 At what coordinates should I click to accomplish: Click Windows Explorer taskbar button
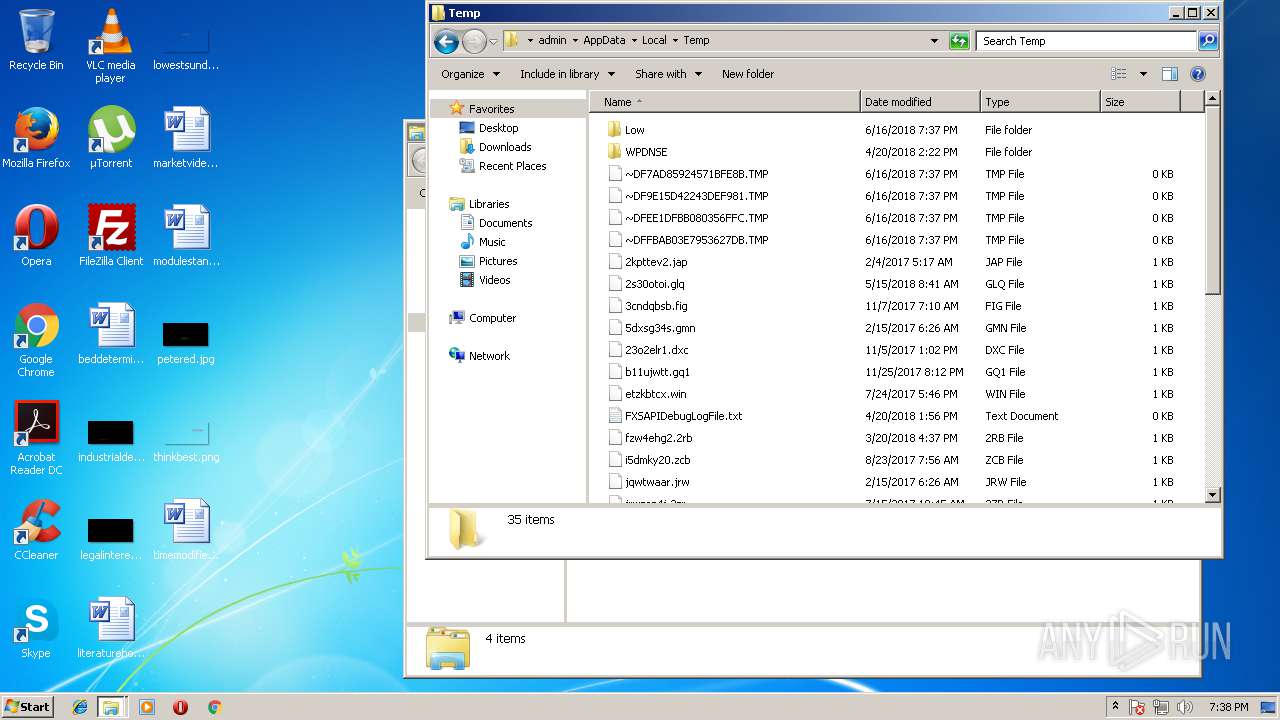111,707
